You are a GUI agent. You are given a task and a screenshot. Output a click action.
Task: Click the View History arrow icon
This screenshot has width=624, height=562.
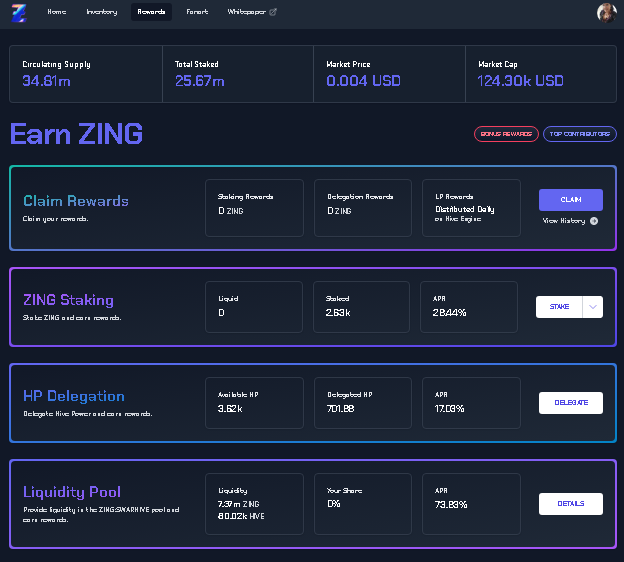594,221
